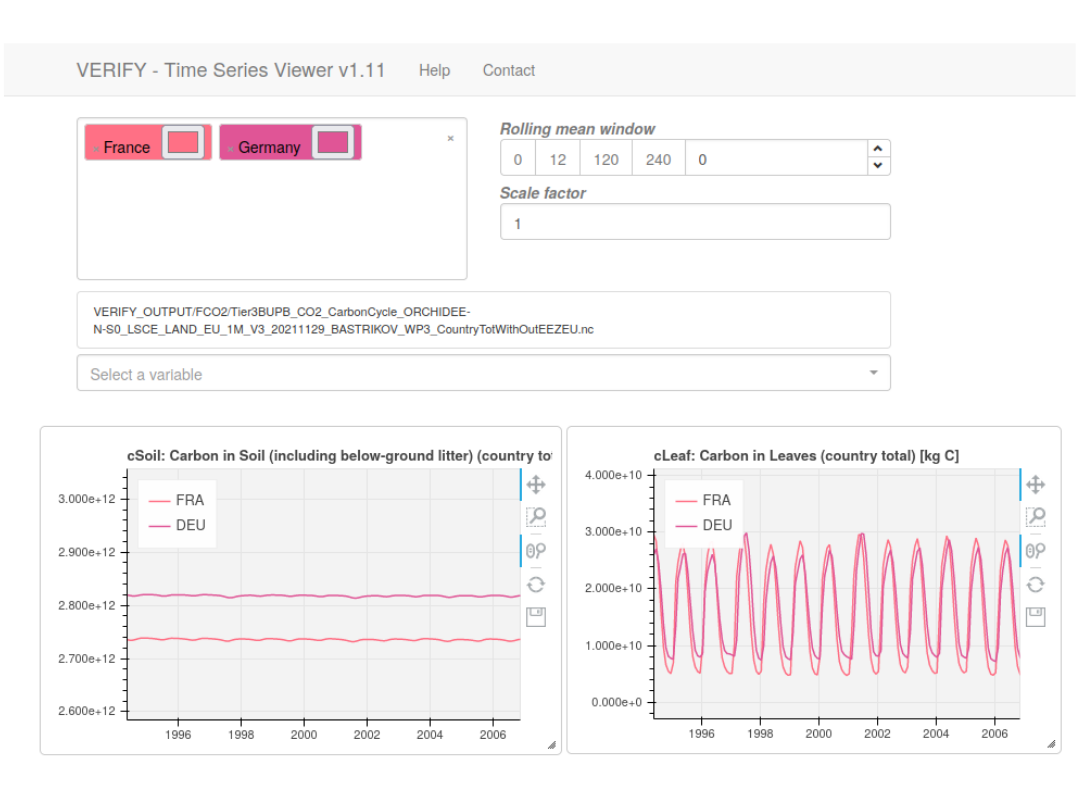The image size is (1080, 810).
Task: Open the Germany color picker swatch
Action: point(333,143)
